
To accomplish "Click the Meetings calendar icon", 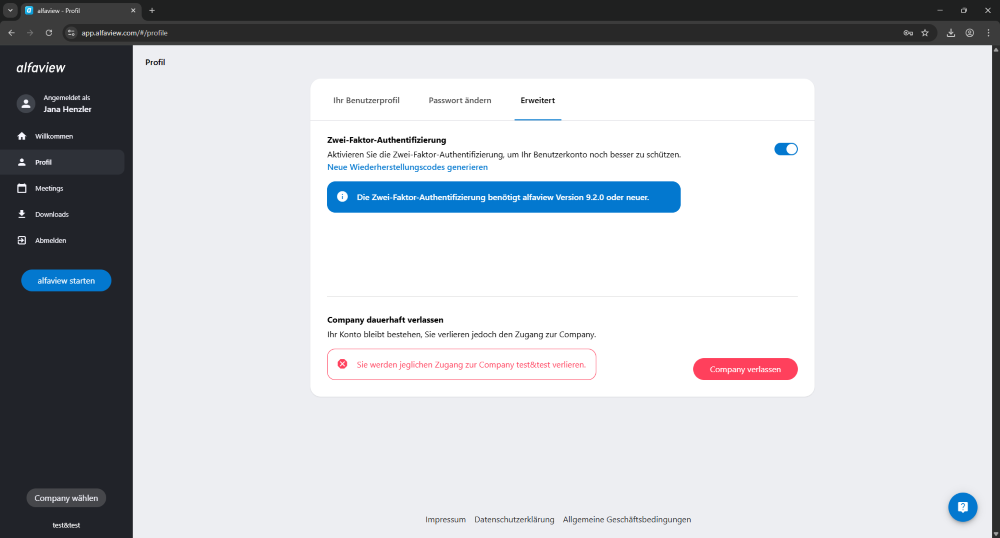I will 22,188.
